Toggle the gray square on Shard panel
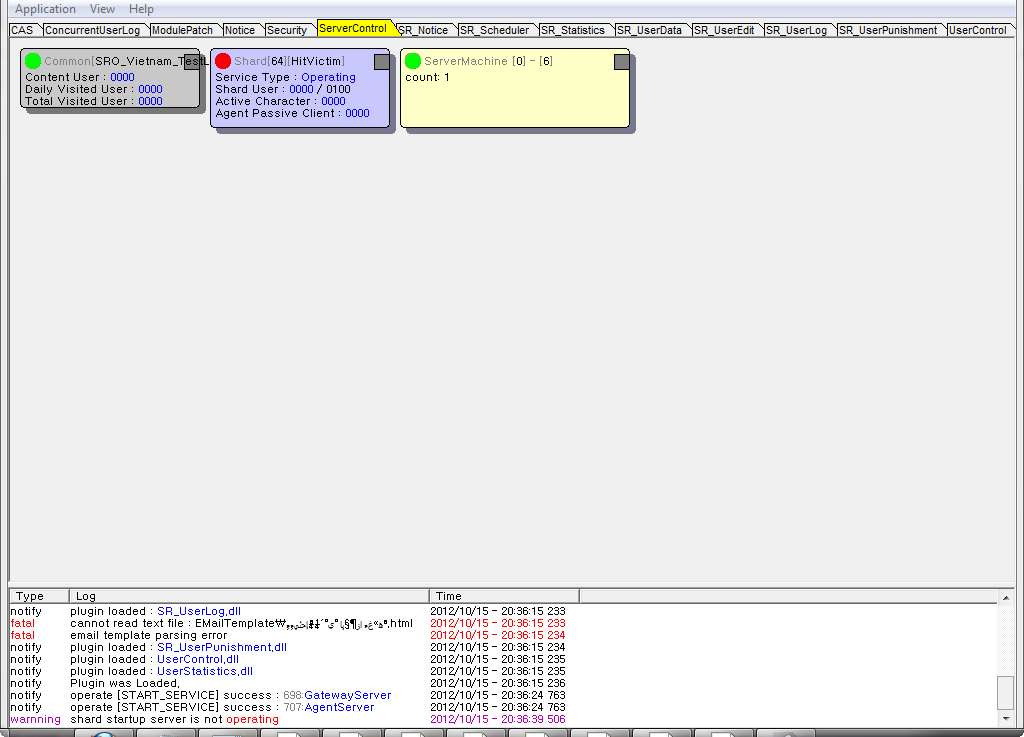 (382, 62)
